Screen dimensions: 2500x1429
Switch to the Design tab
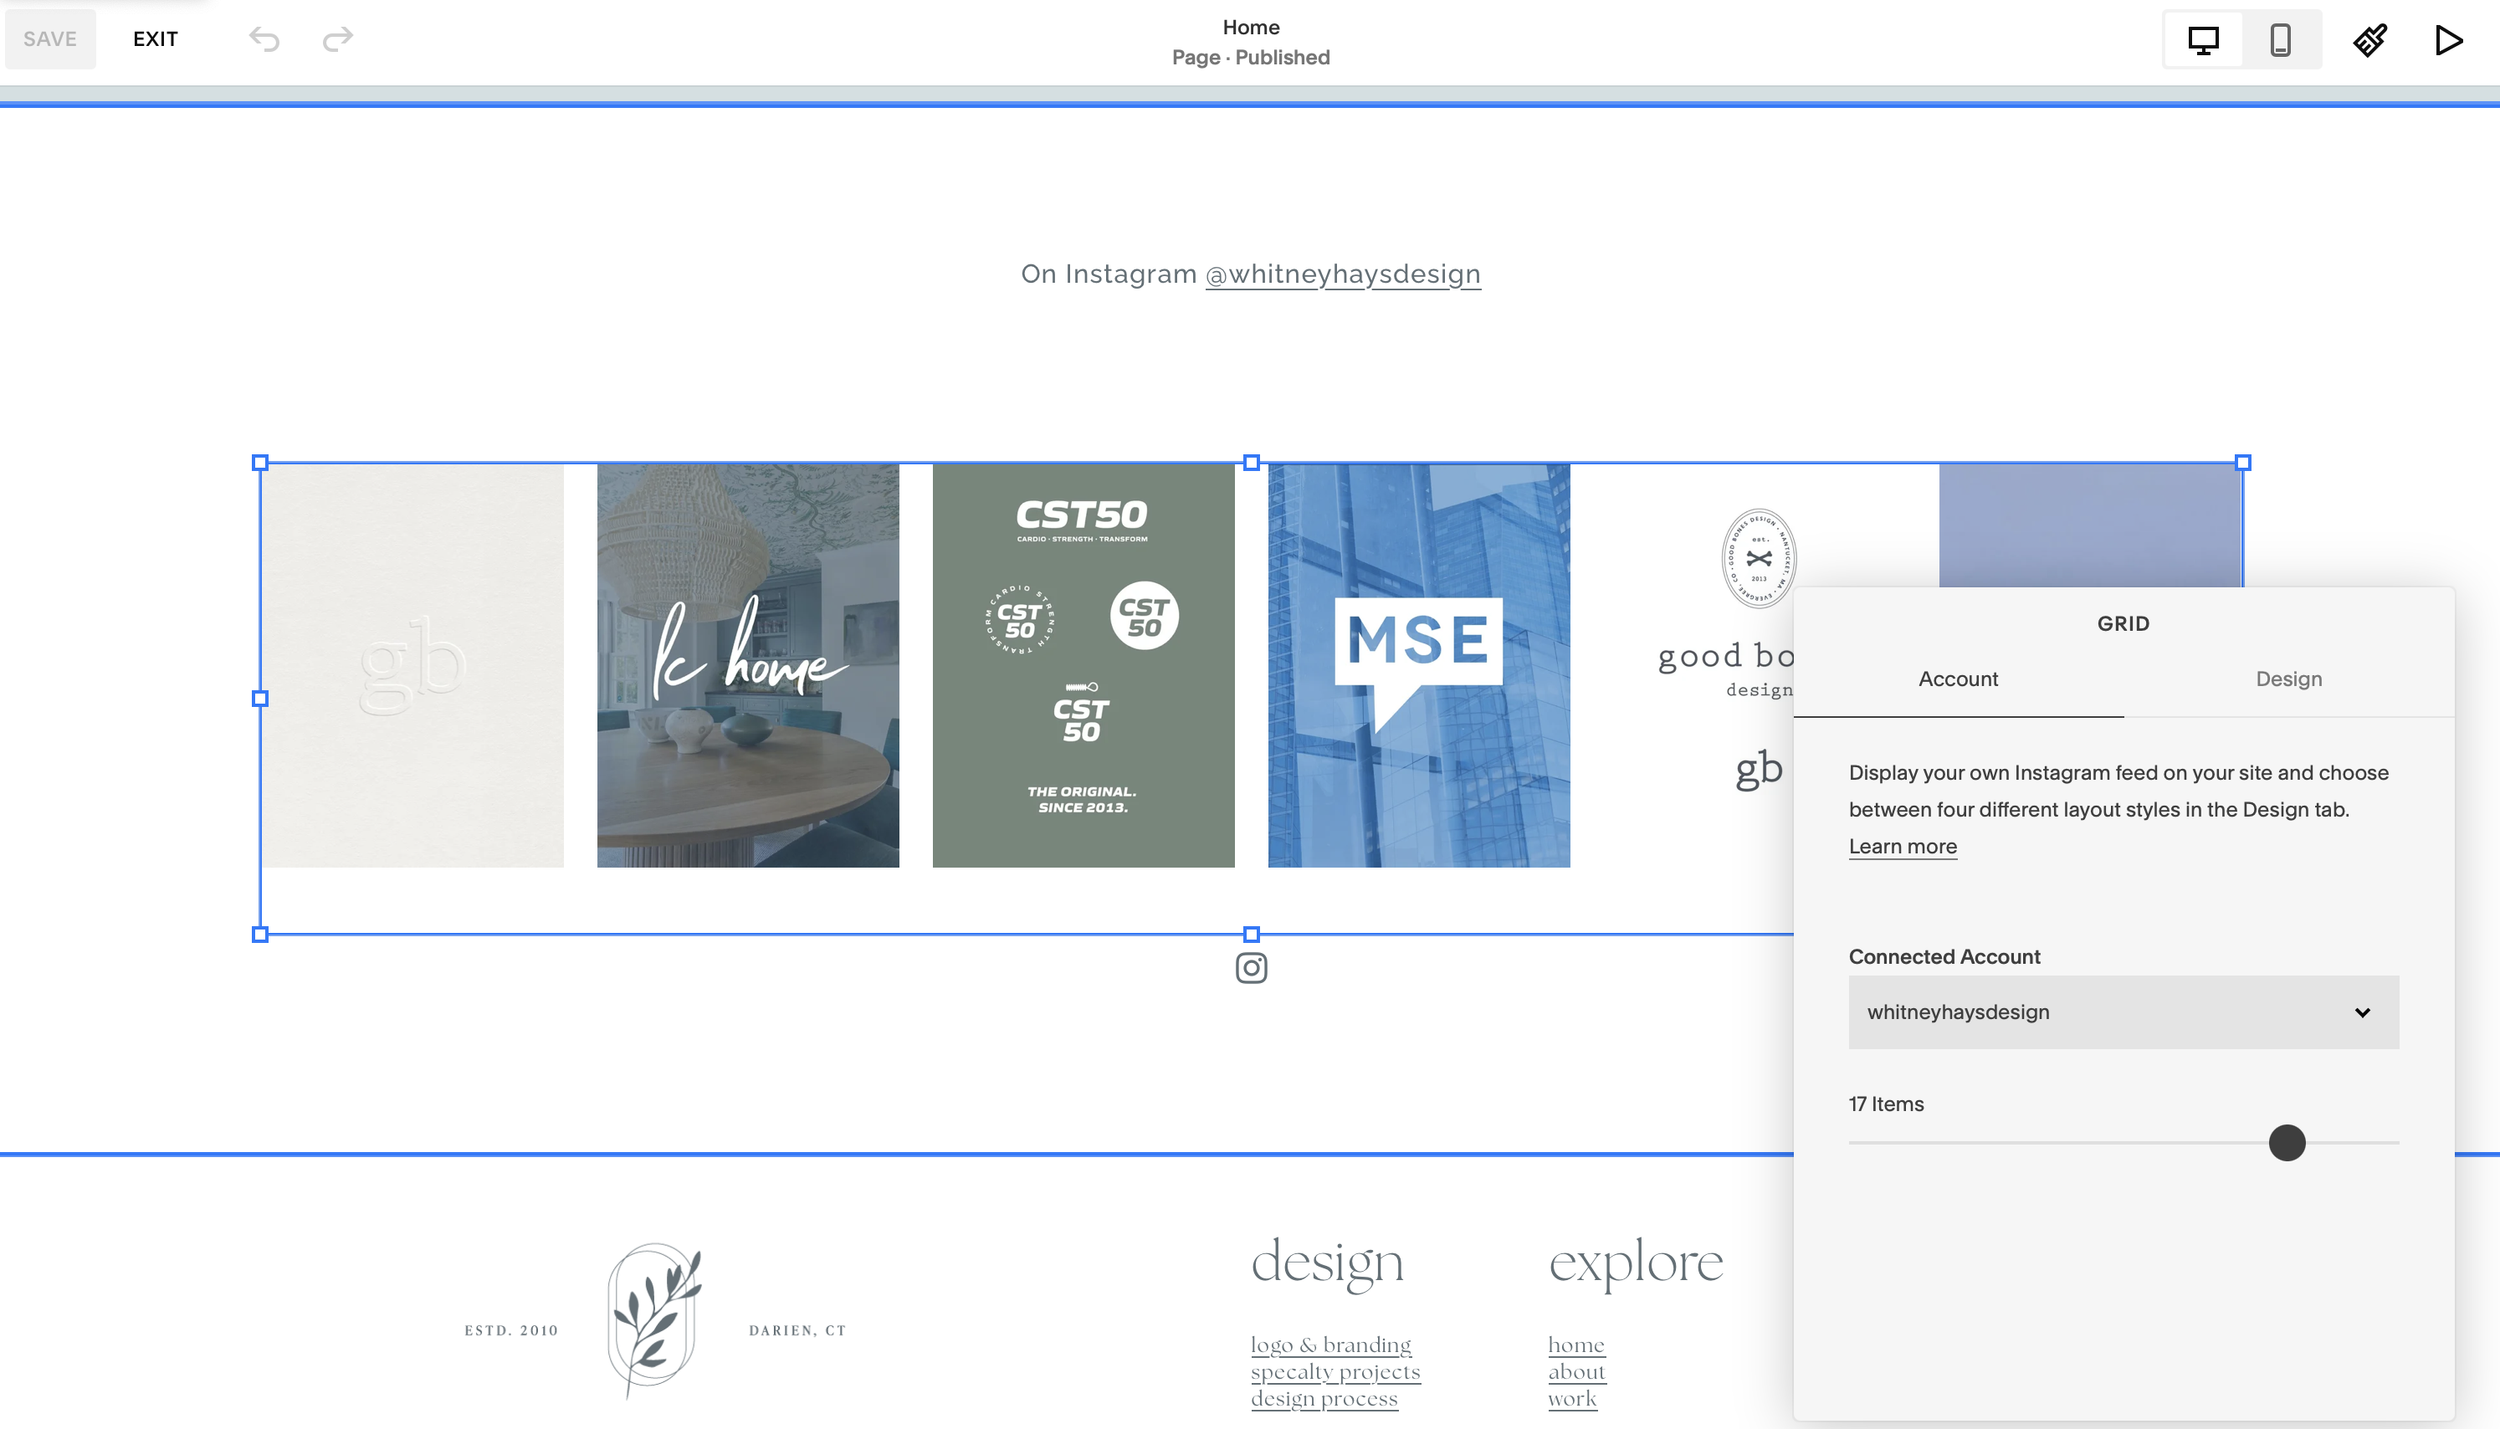(2289, 679)
